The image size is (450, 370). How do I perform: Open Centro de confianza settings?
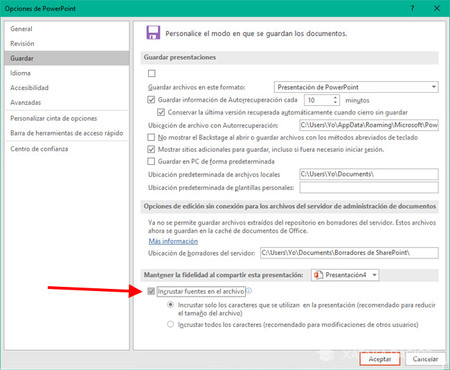(67, 149)
